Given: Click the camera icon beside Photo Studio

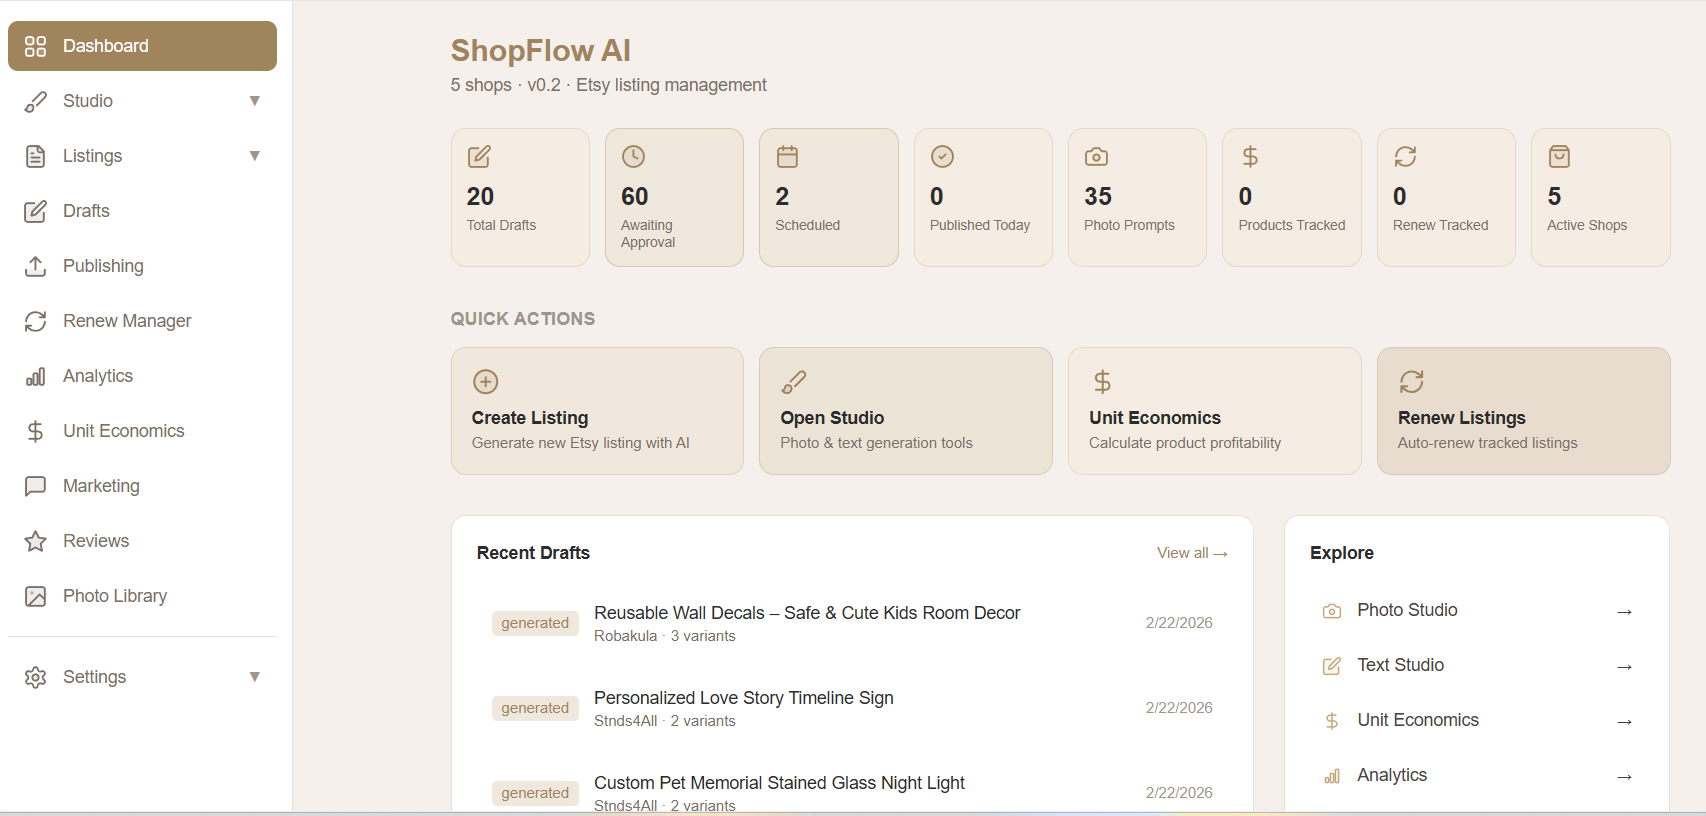Looking at the screenshot, I should point(1332,611).
